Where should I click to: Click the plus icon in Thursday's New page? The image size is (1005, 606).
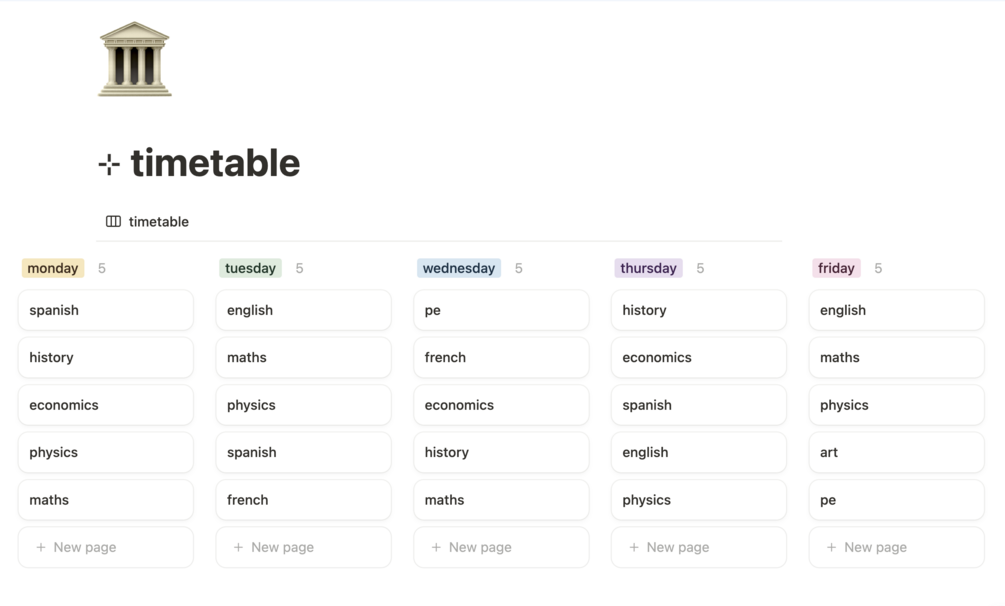click(634, 547)
